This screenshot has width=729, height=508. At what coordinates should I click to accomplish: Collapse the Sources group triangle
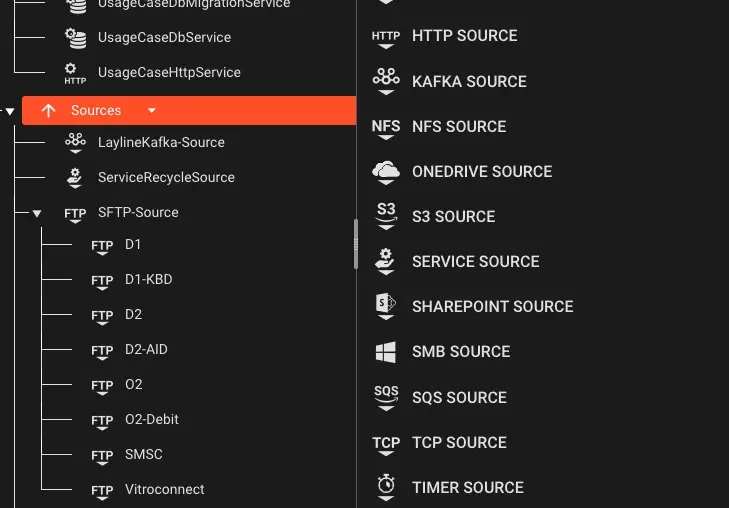(x=10, y=111)
